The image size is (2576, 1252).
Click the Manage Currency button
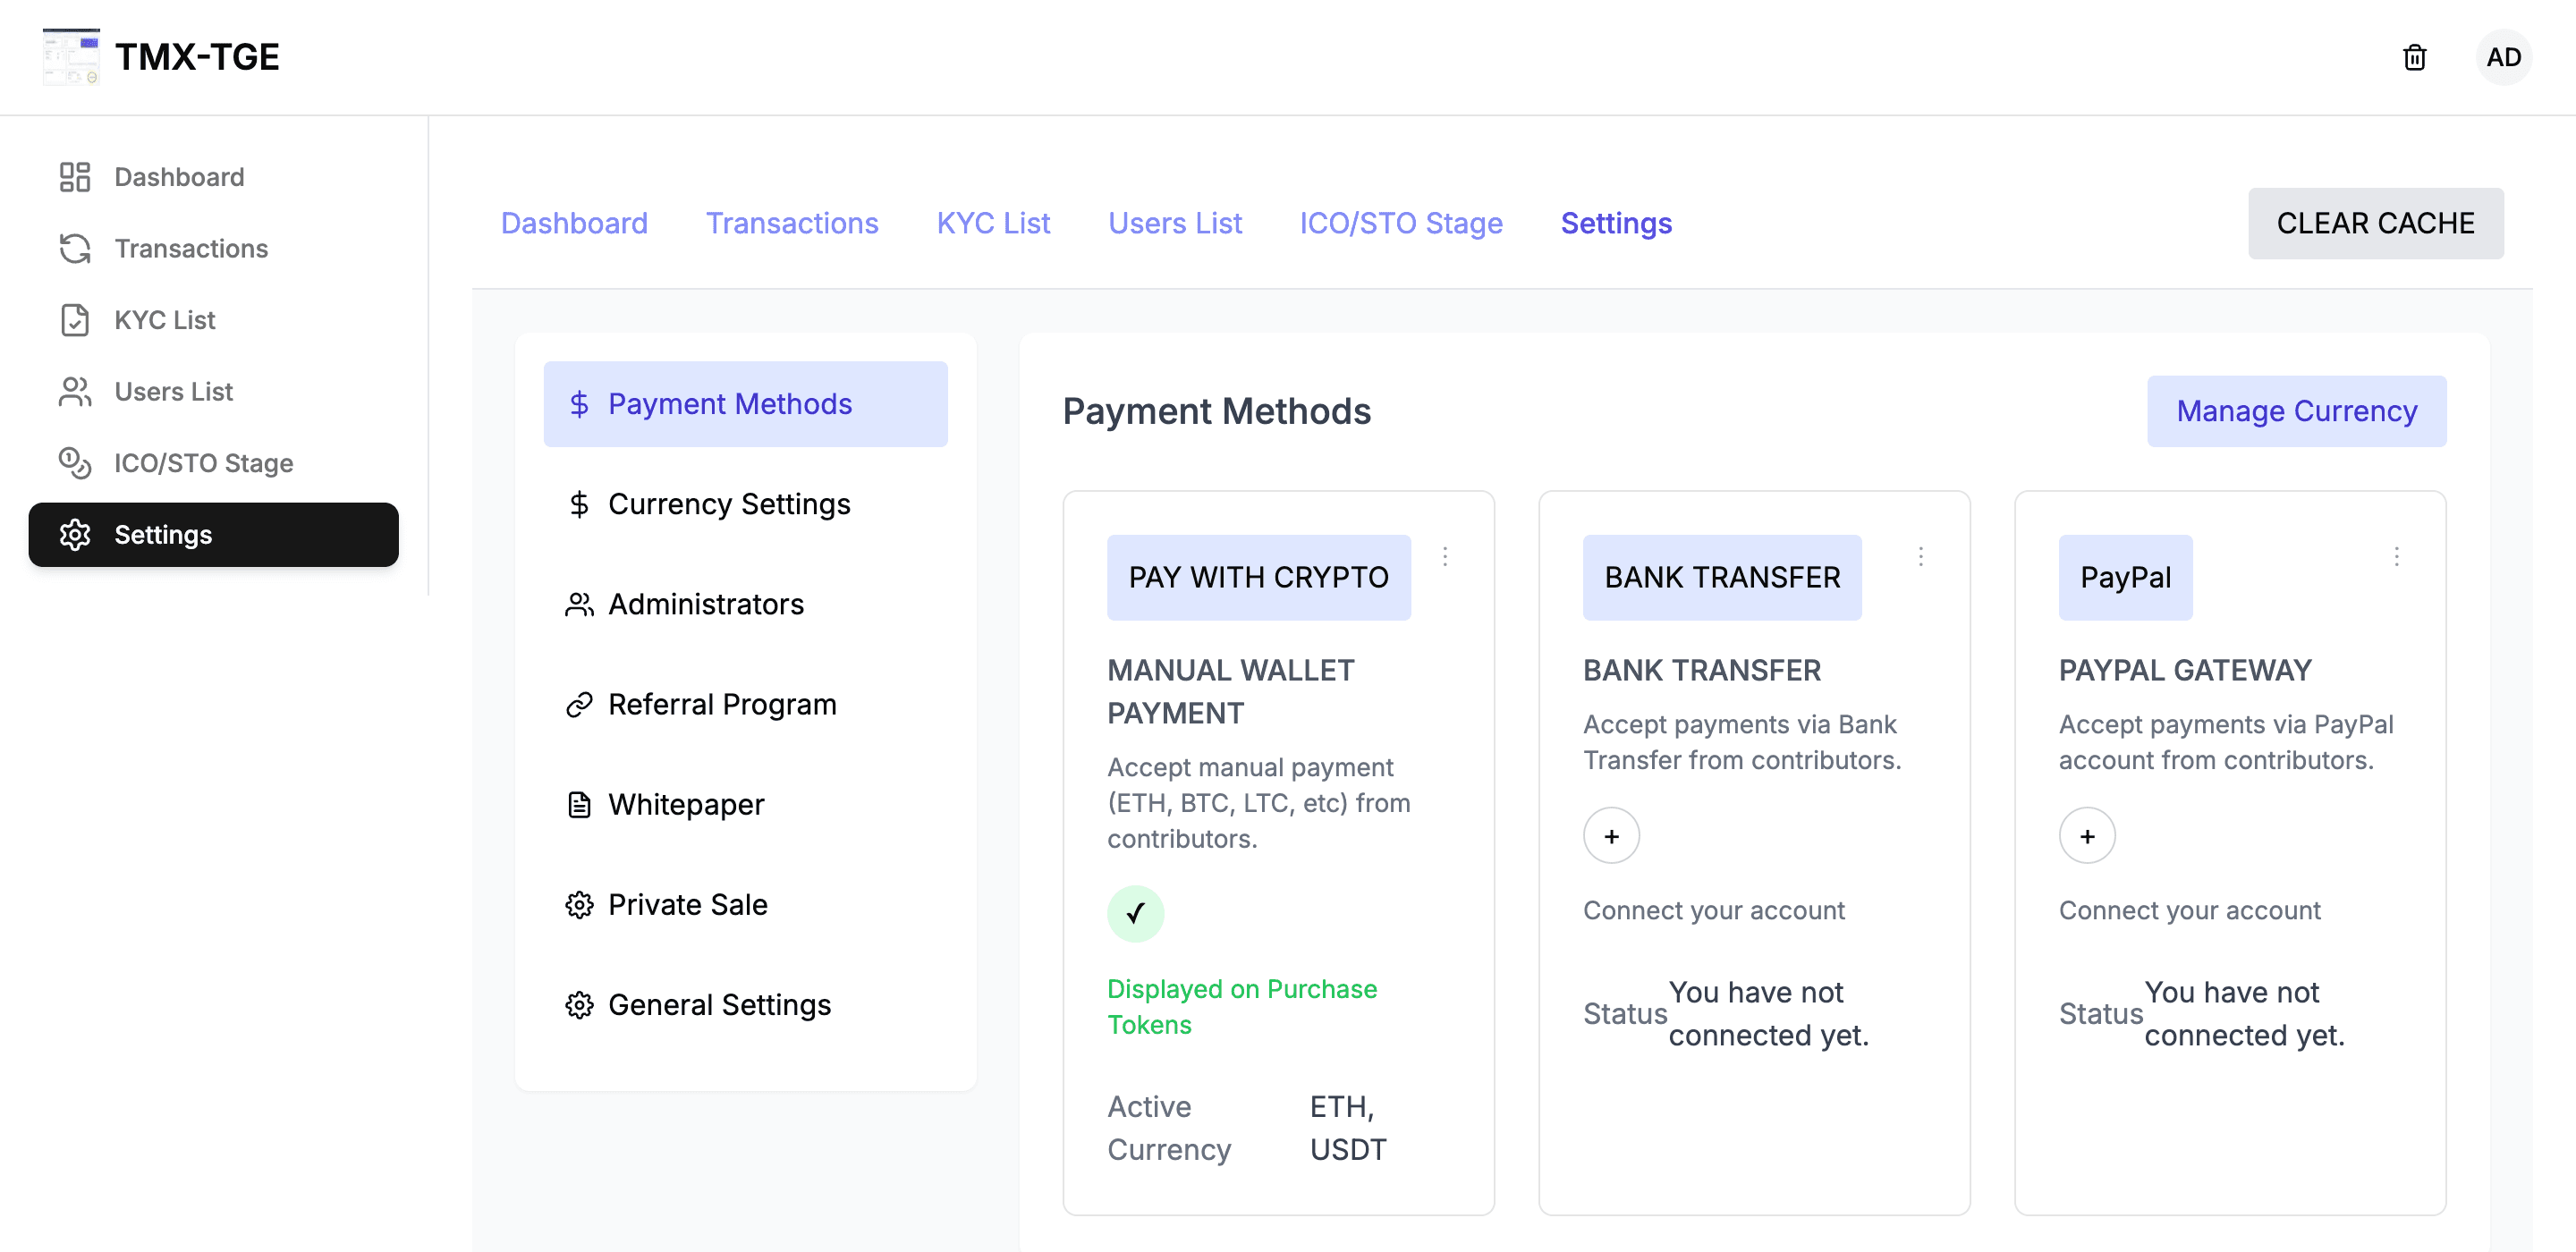point(2296,411)
